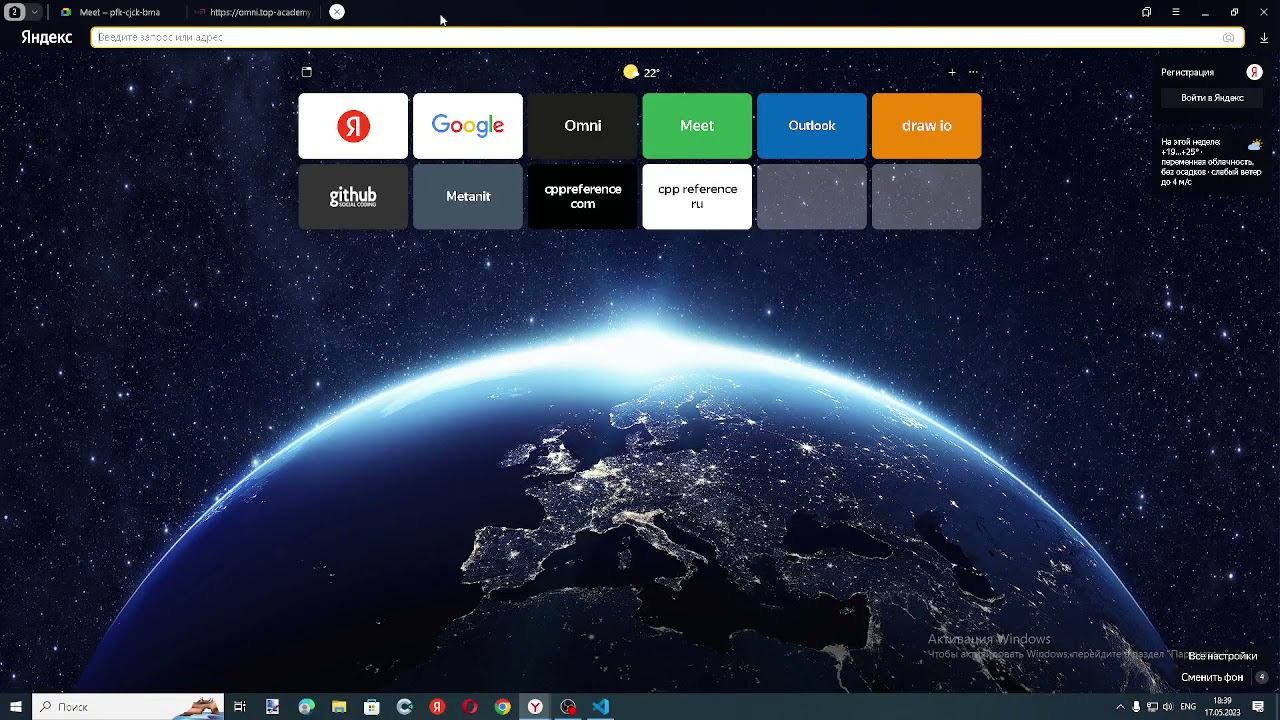Click the Войти в Яндекс button

point(1212,98)
